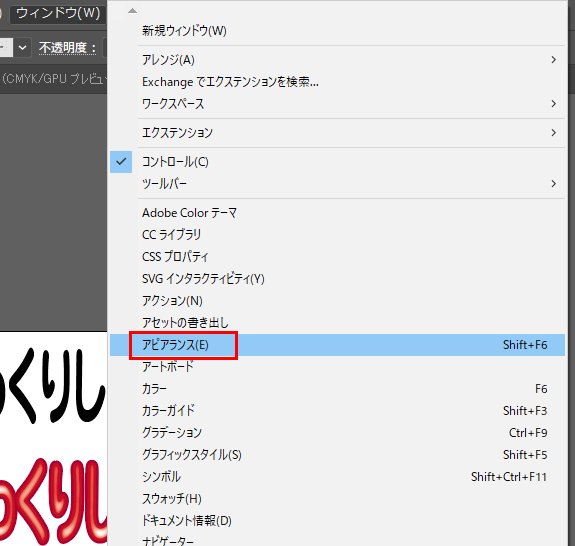Open SVG インタラクティビティ(Y) panel
This screenshot has width=575, height=546.
[x=337, y=279]
